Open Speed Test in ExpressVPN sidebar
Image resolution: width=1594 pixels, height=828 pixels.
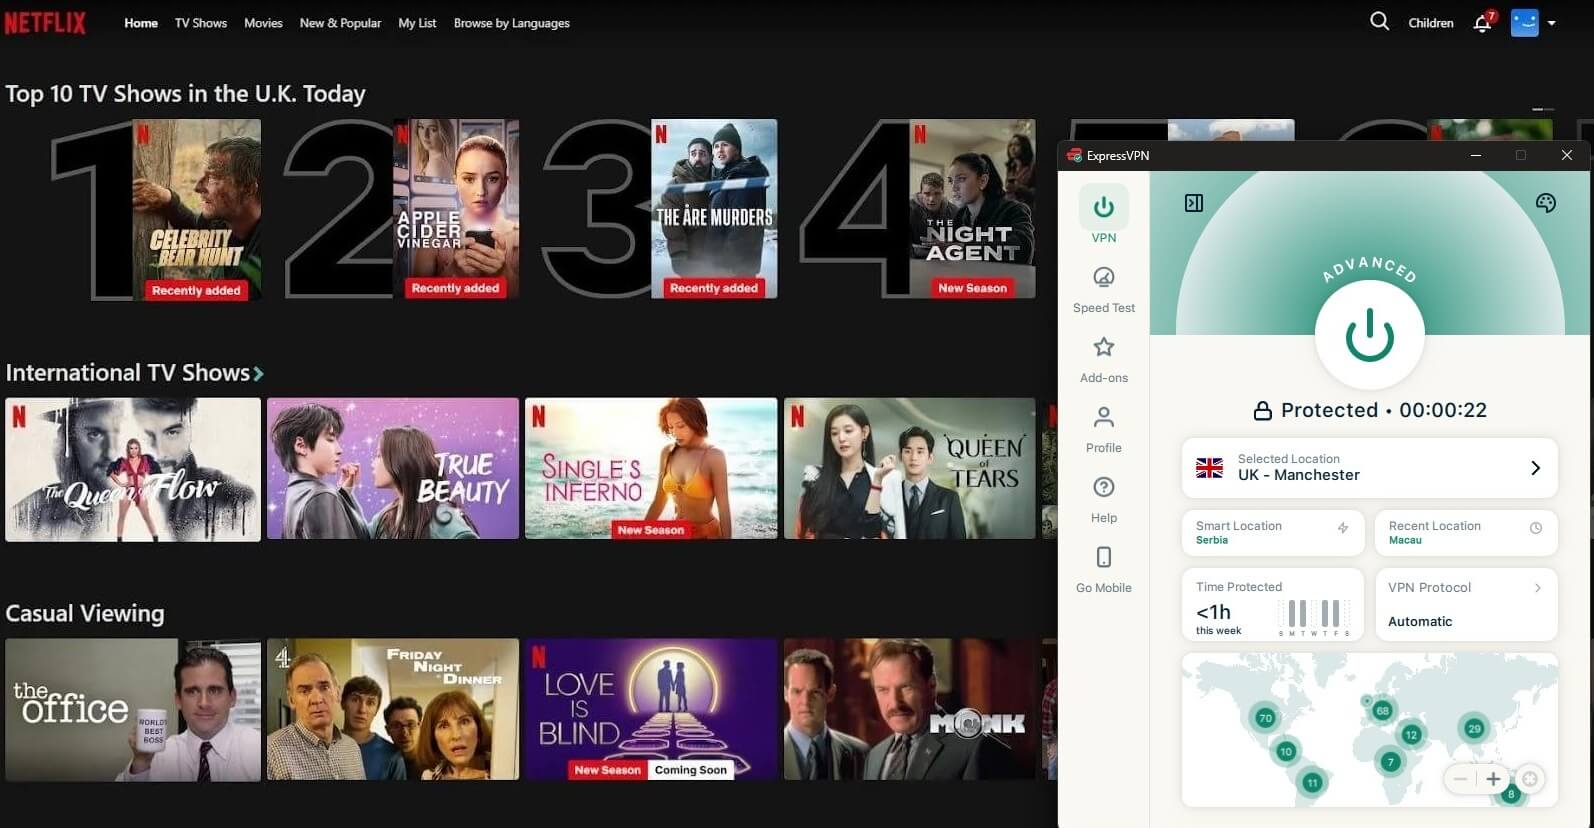[x=1104, y=289]
